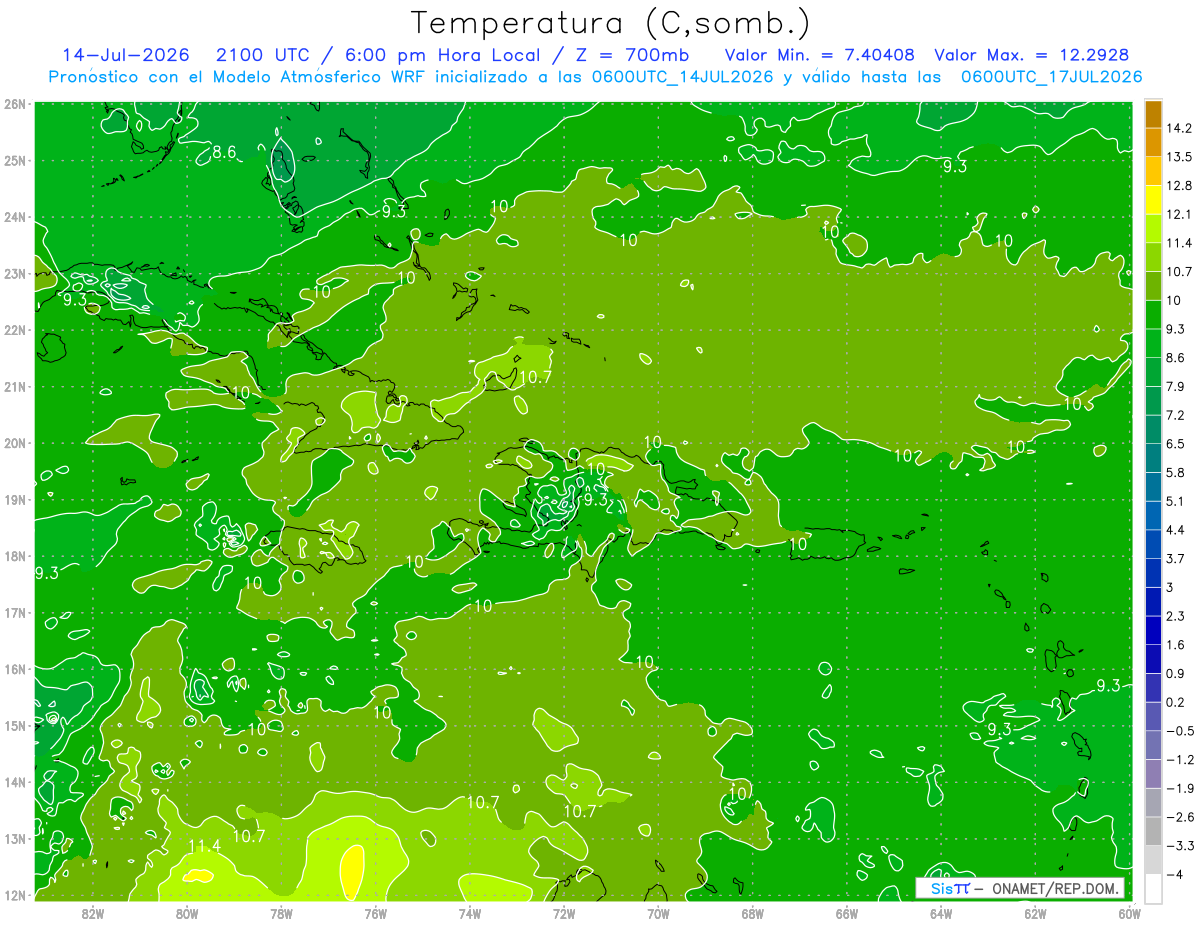Click the "22N" latitude axis label

point(15,330)
